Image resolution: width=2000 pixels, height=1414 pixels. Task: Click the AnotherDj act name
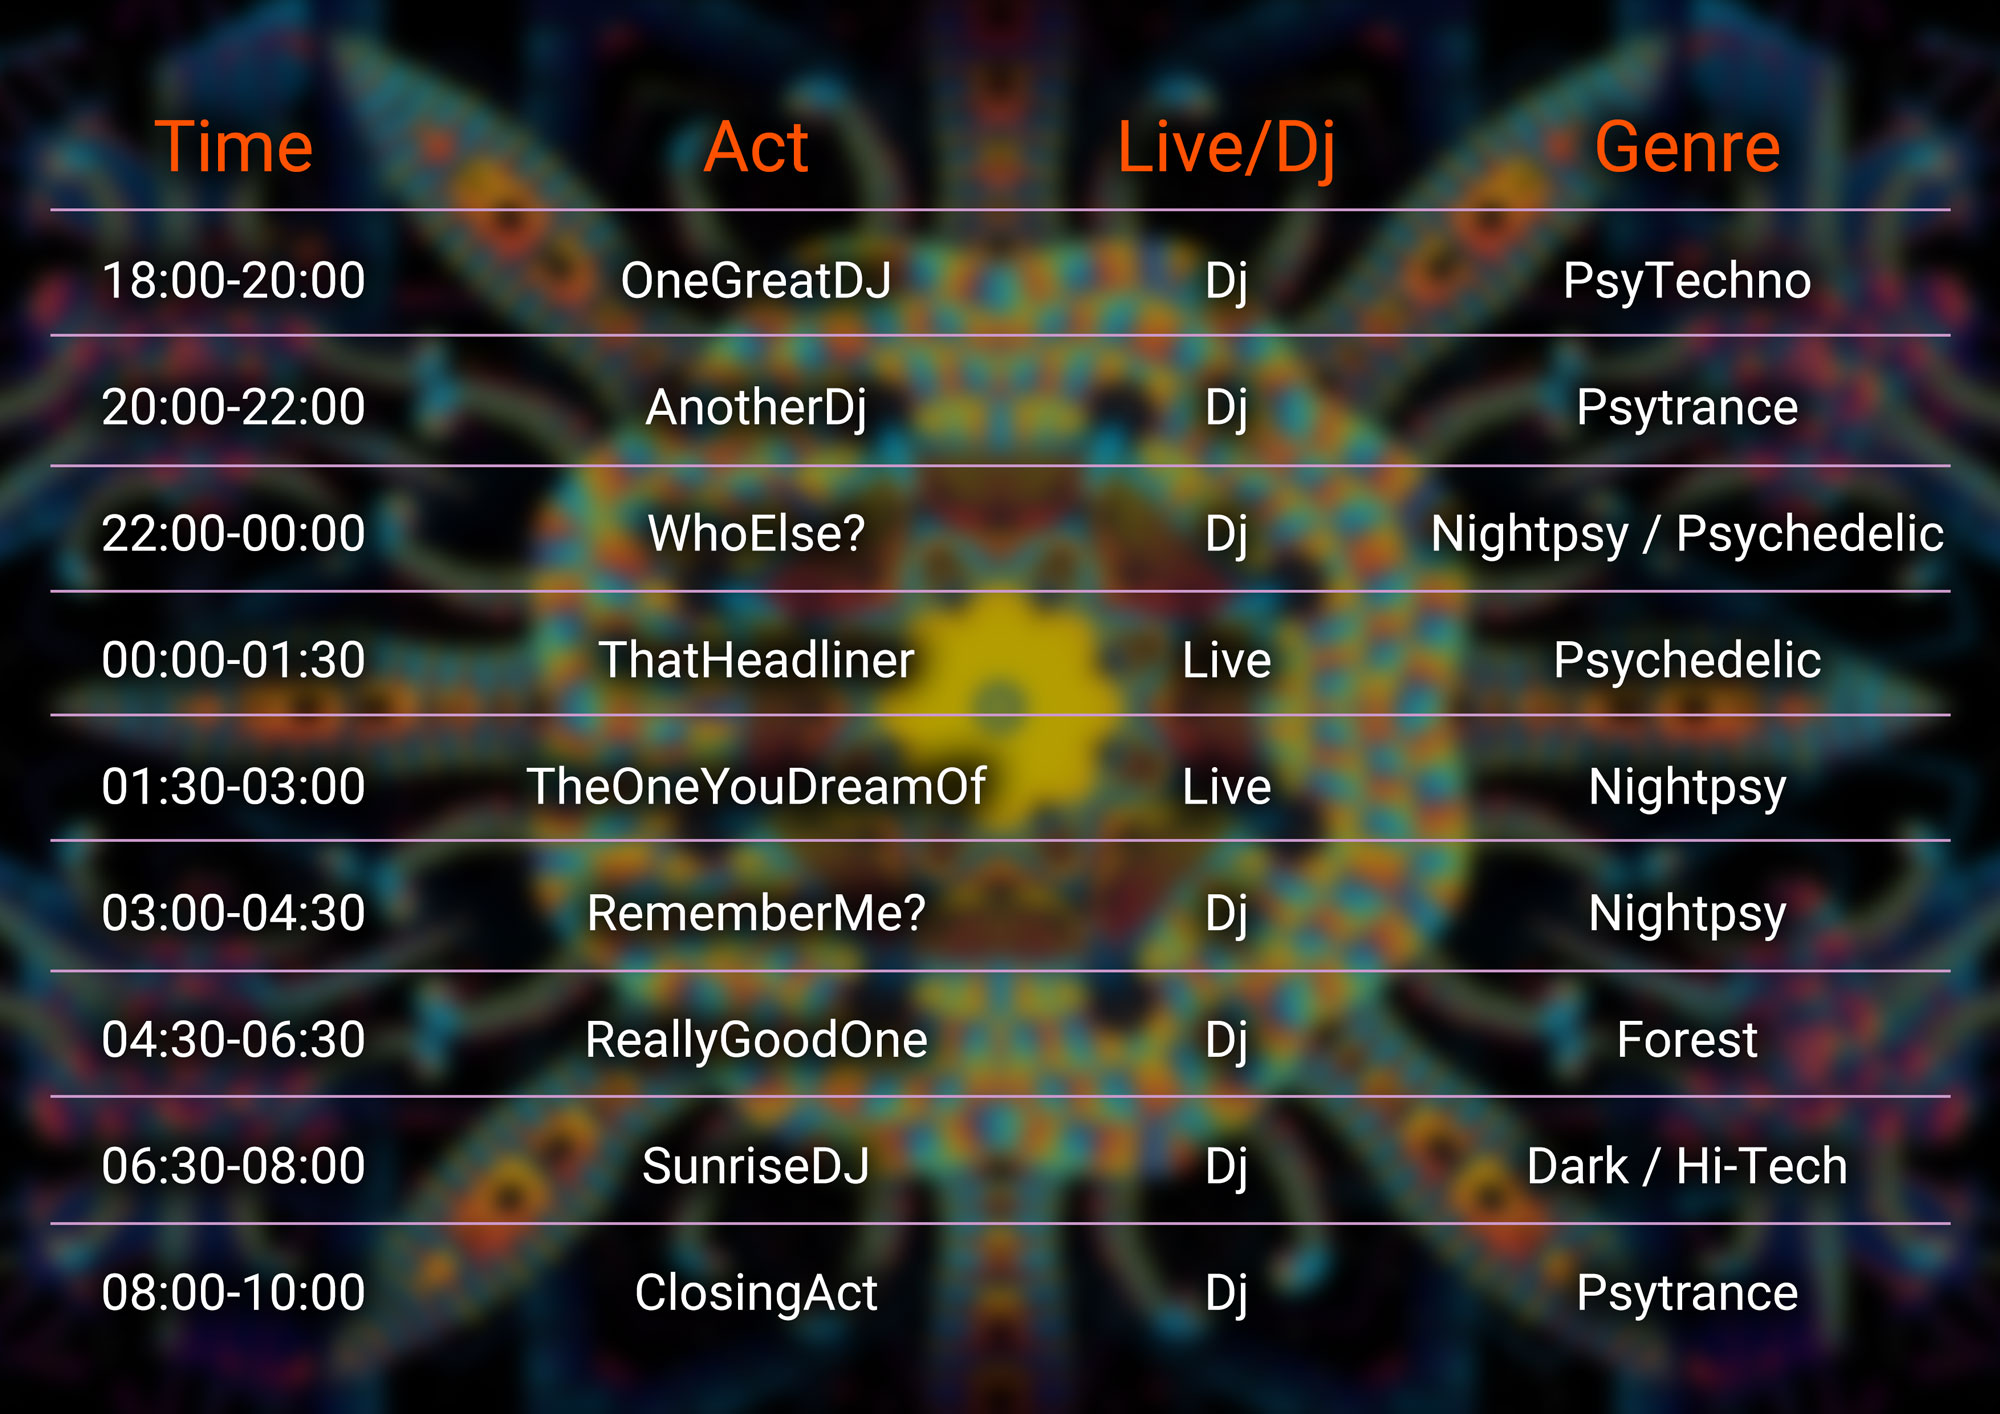tap(756, 408)
